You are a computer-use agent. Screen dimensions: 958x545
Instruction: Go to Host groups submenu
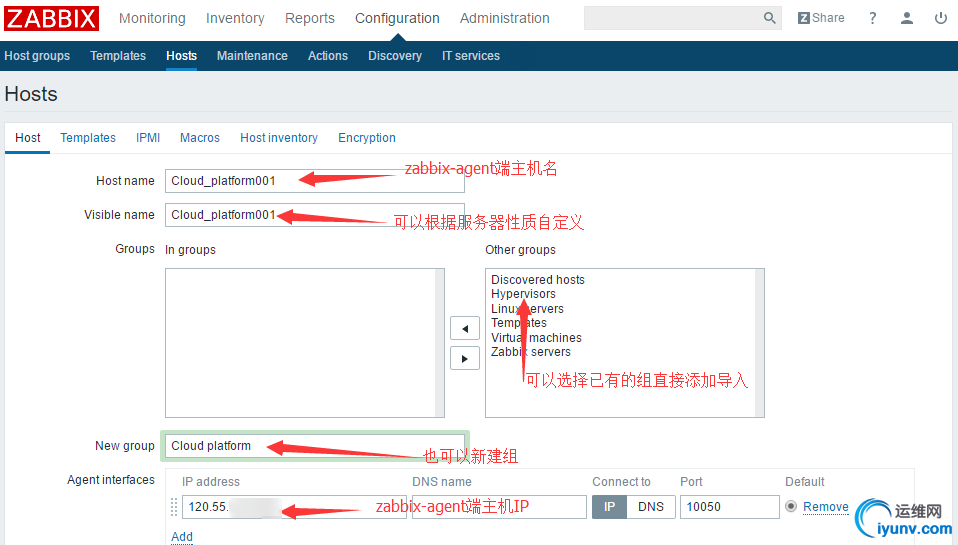pyautogui.click(x=37, y=56)
